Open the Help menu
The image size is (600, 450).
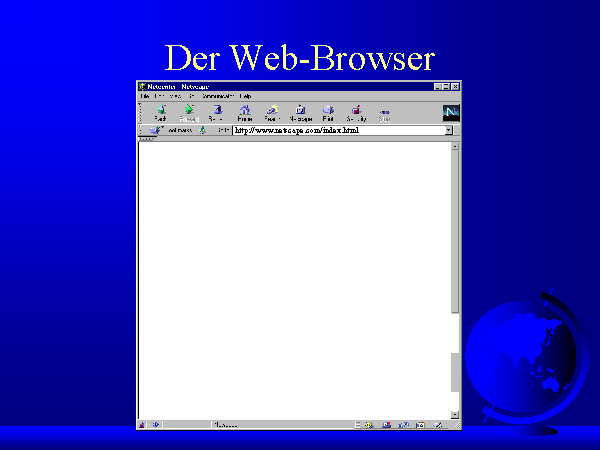pos(245,96)
